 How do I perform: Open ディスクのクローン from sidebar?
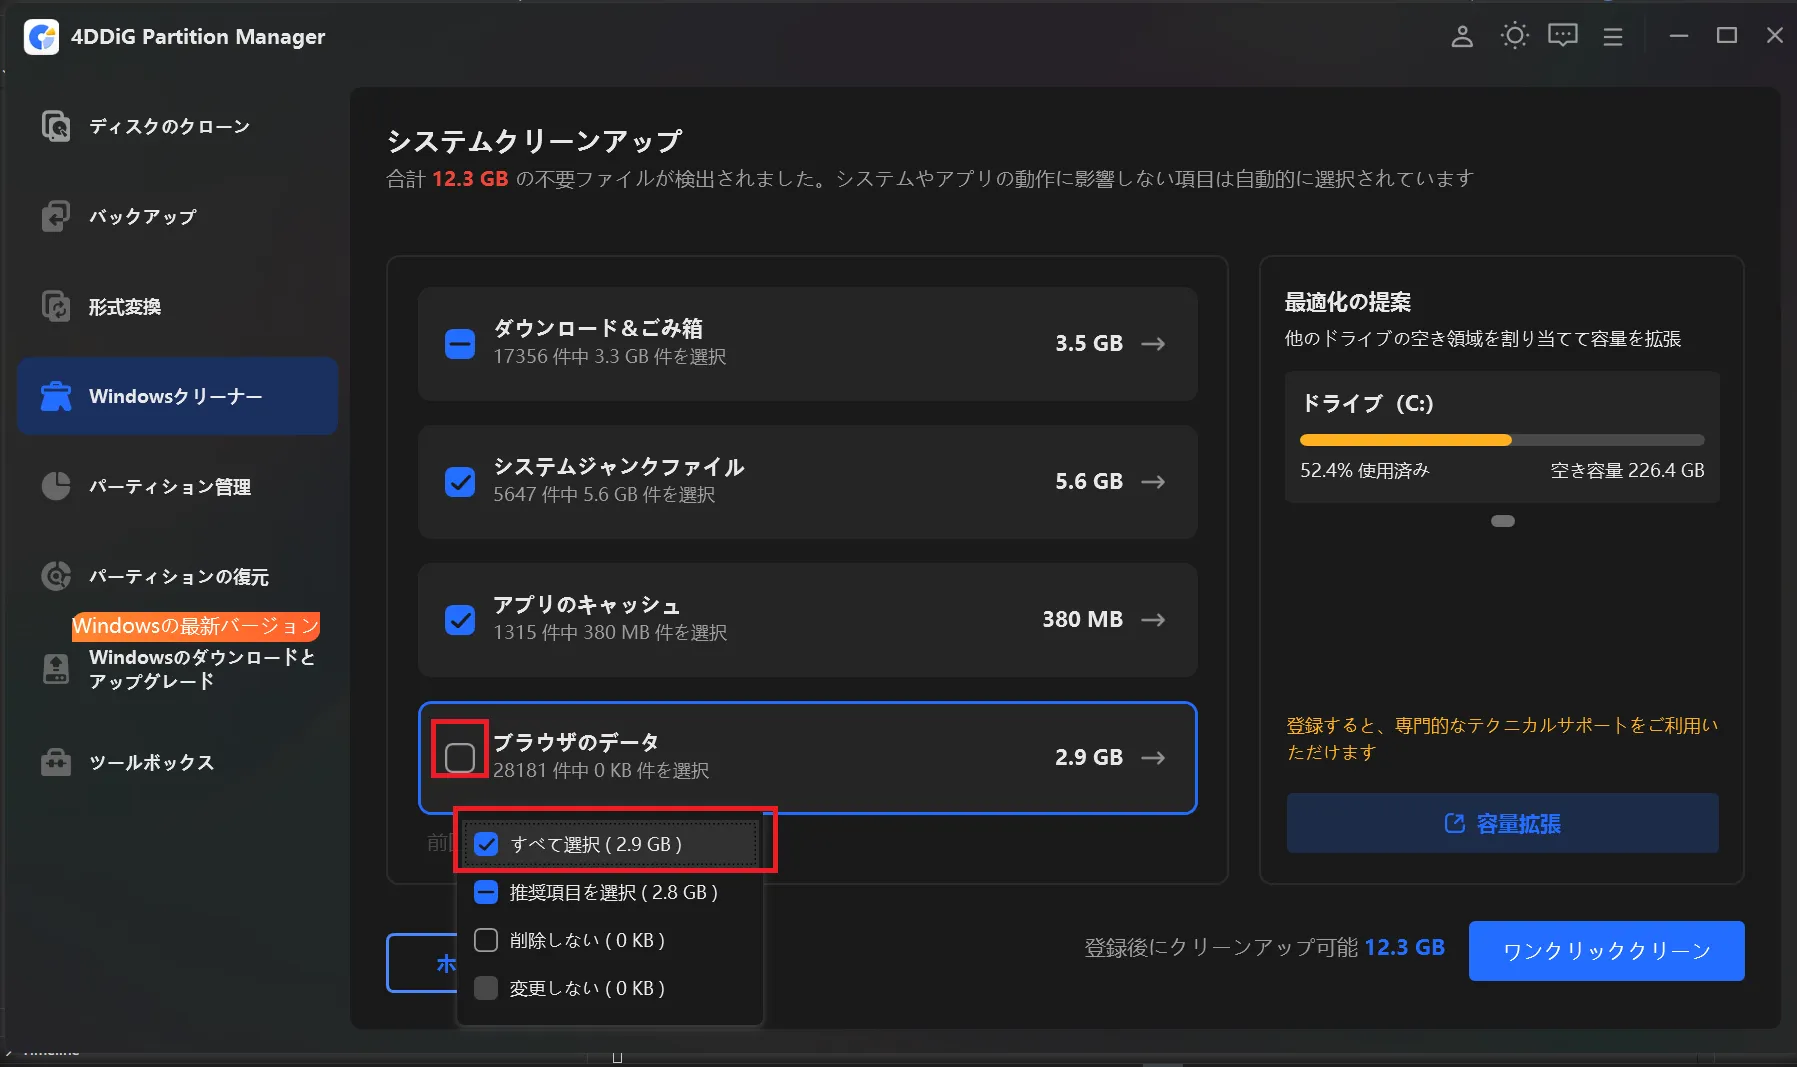point(178,126)
